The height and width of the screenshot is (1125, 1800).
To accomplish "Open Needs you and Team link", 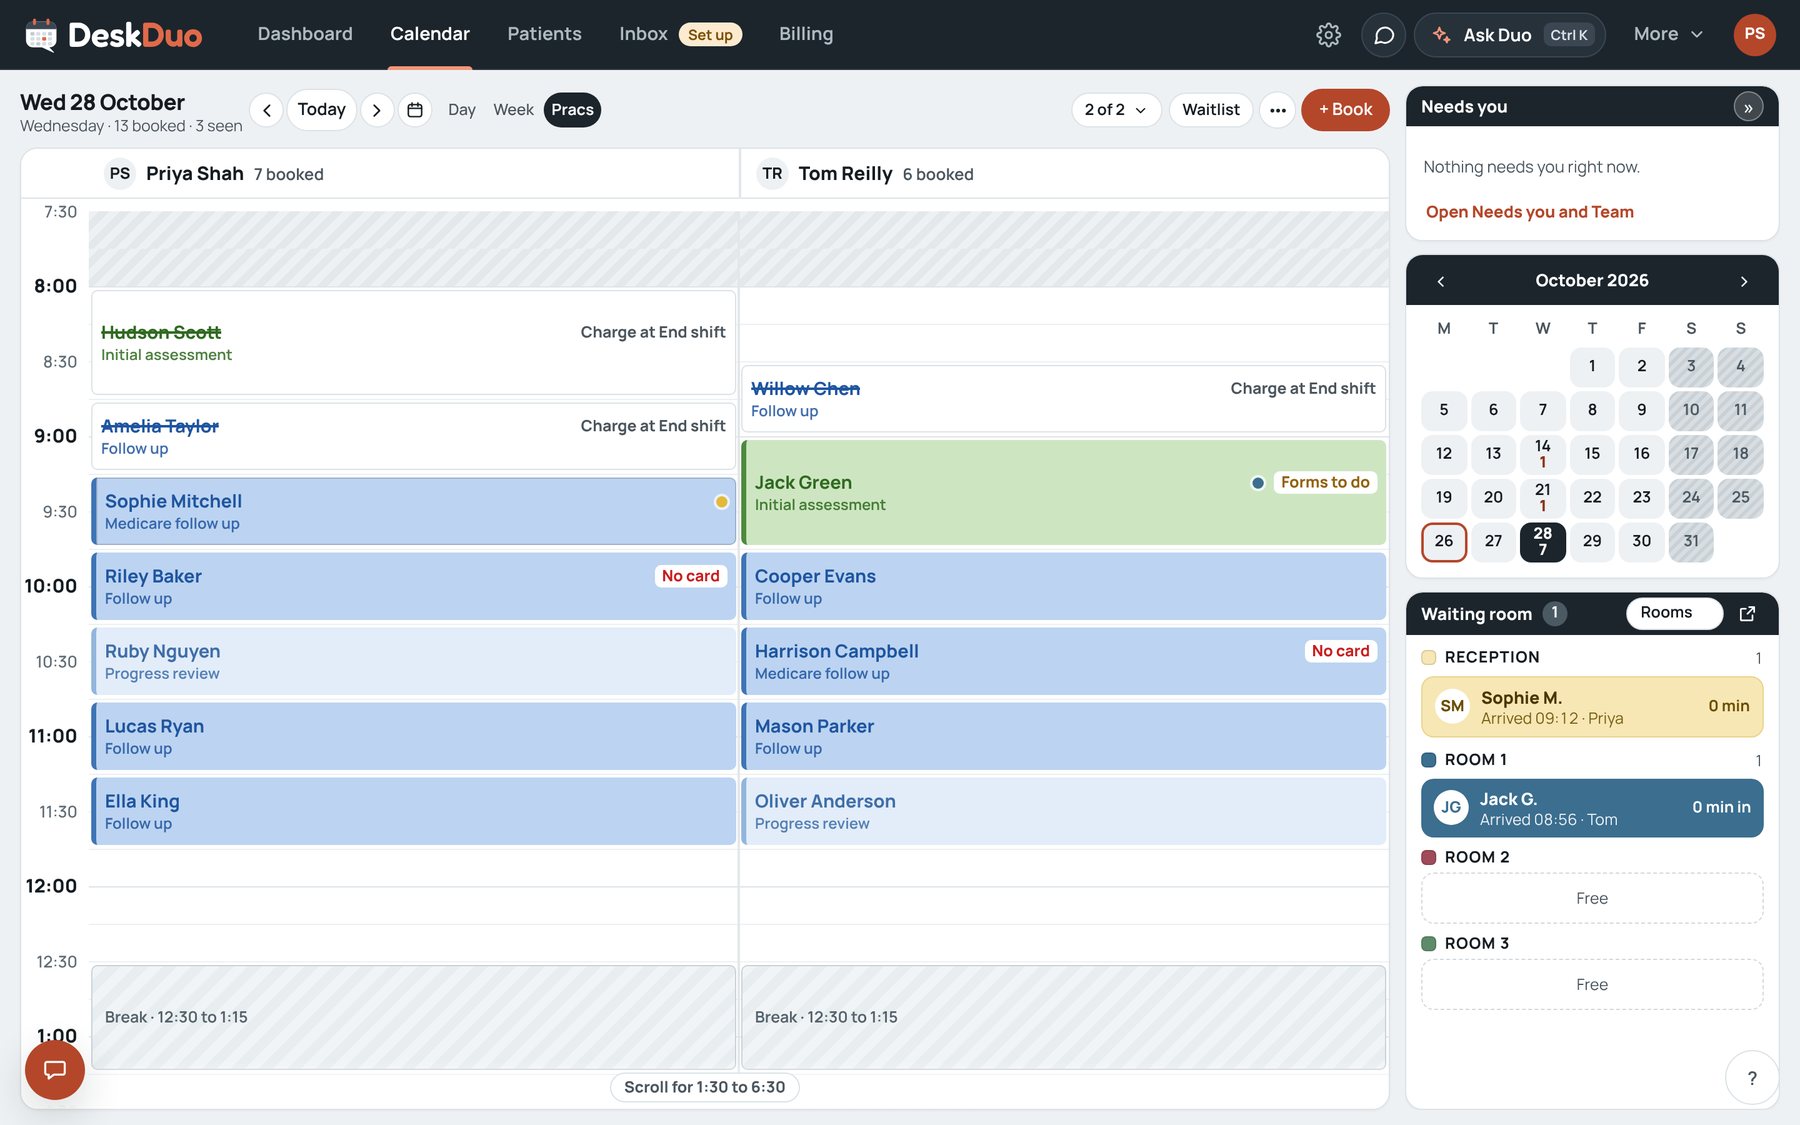I will 1529,212.
